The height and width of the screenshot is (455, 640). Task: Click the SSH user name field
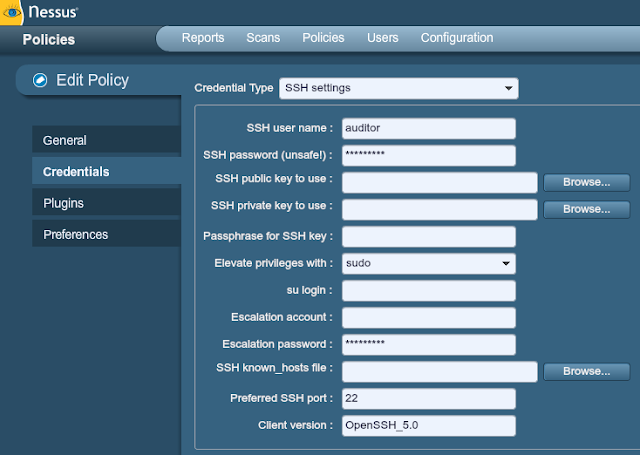[429, 129]
